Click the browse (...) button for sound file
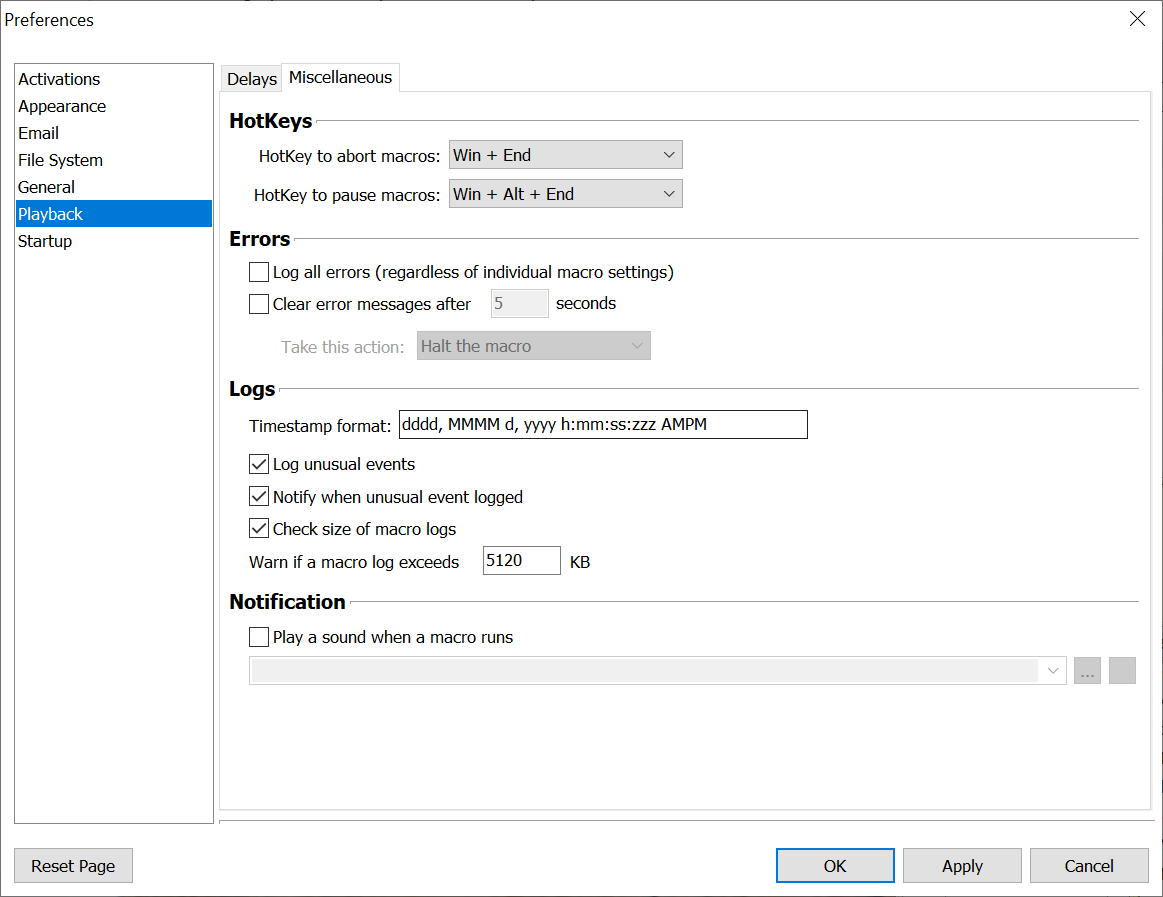This screenshot has width=1163, height=897. coord(1087,671)
